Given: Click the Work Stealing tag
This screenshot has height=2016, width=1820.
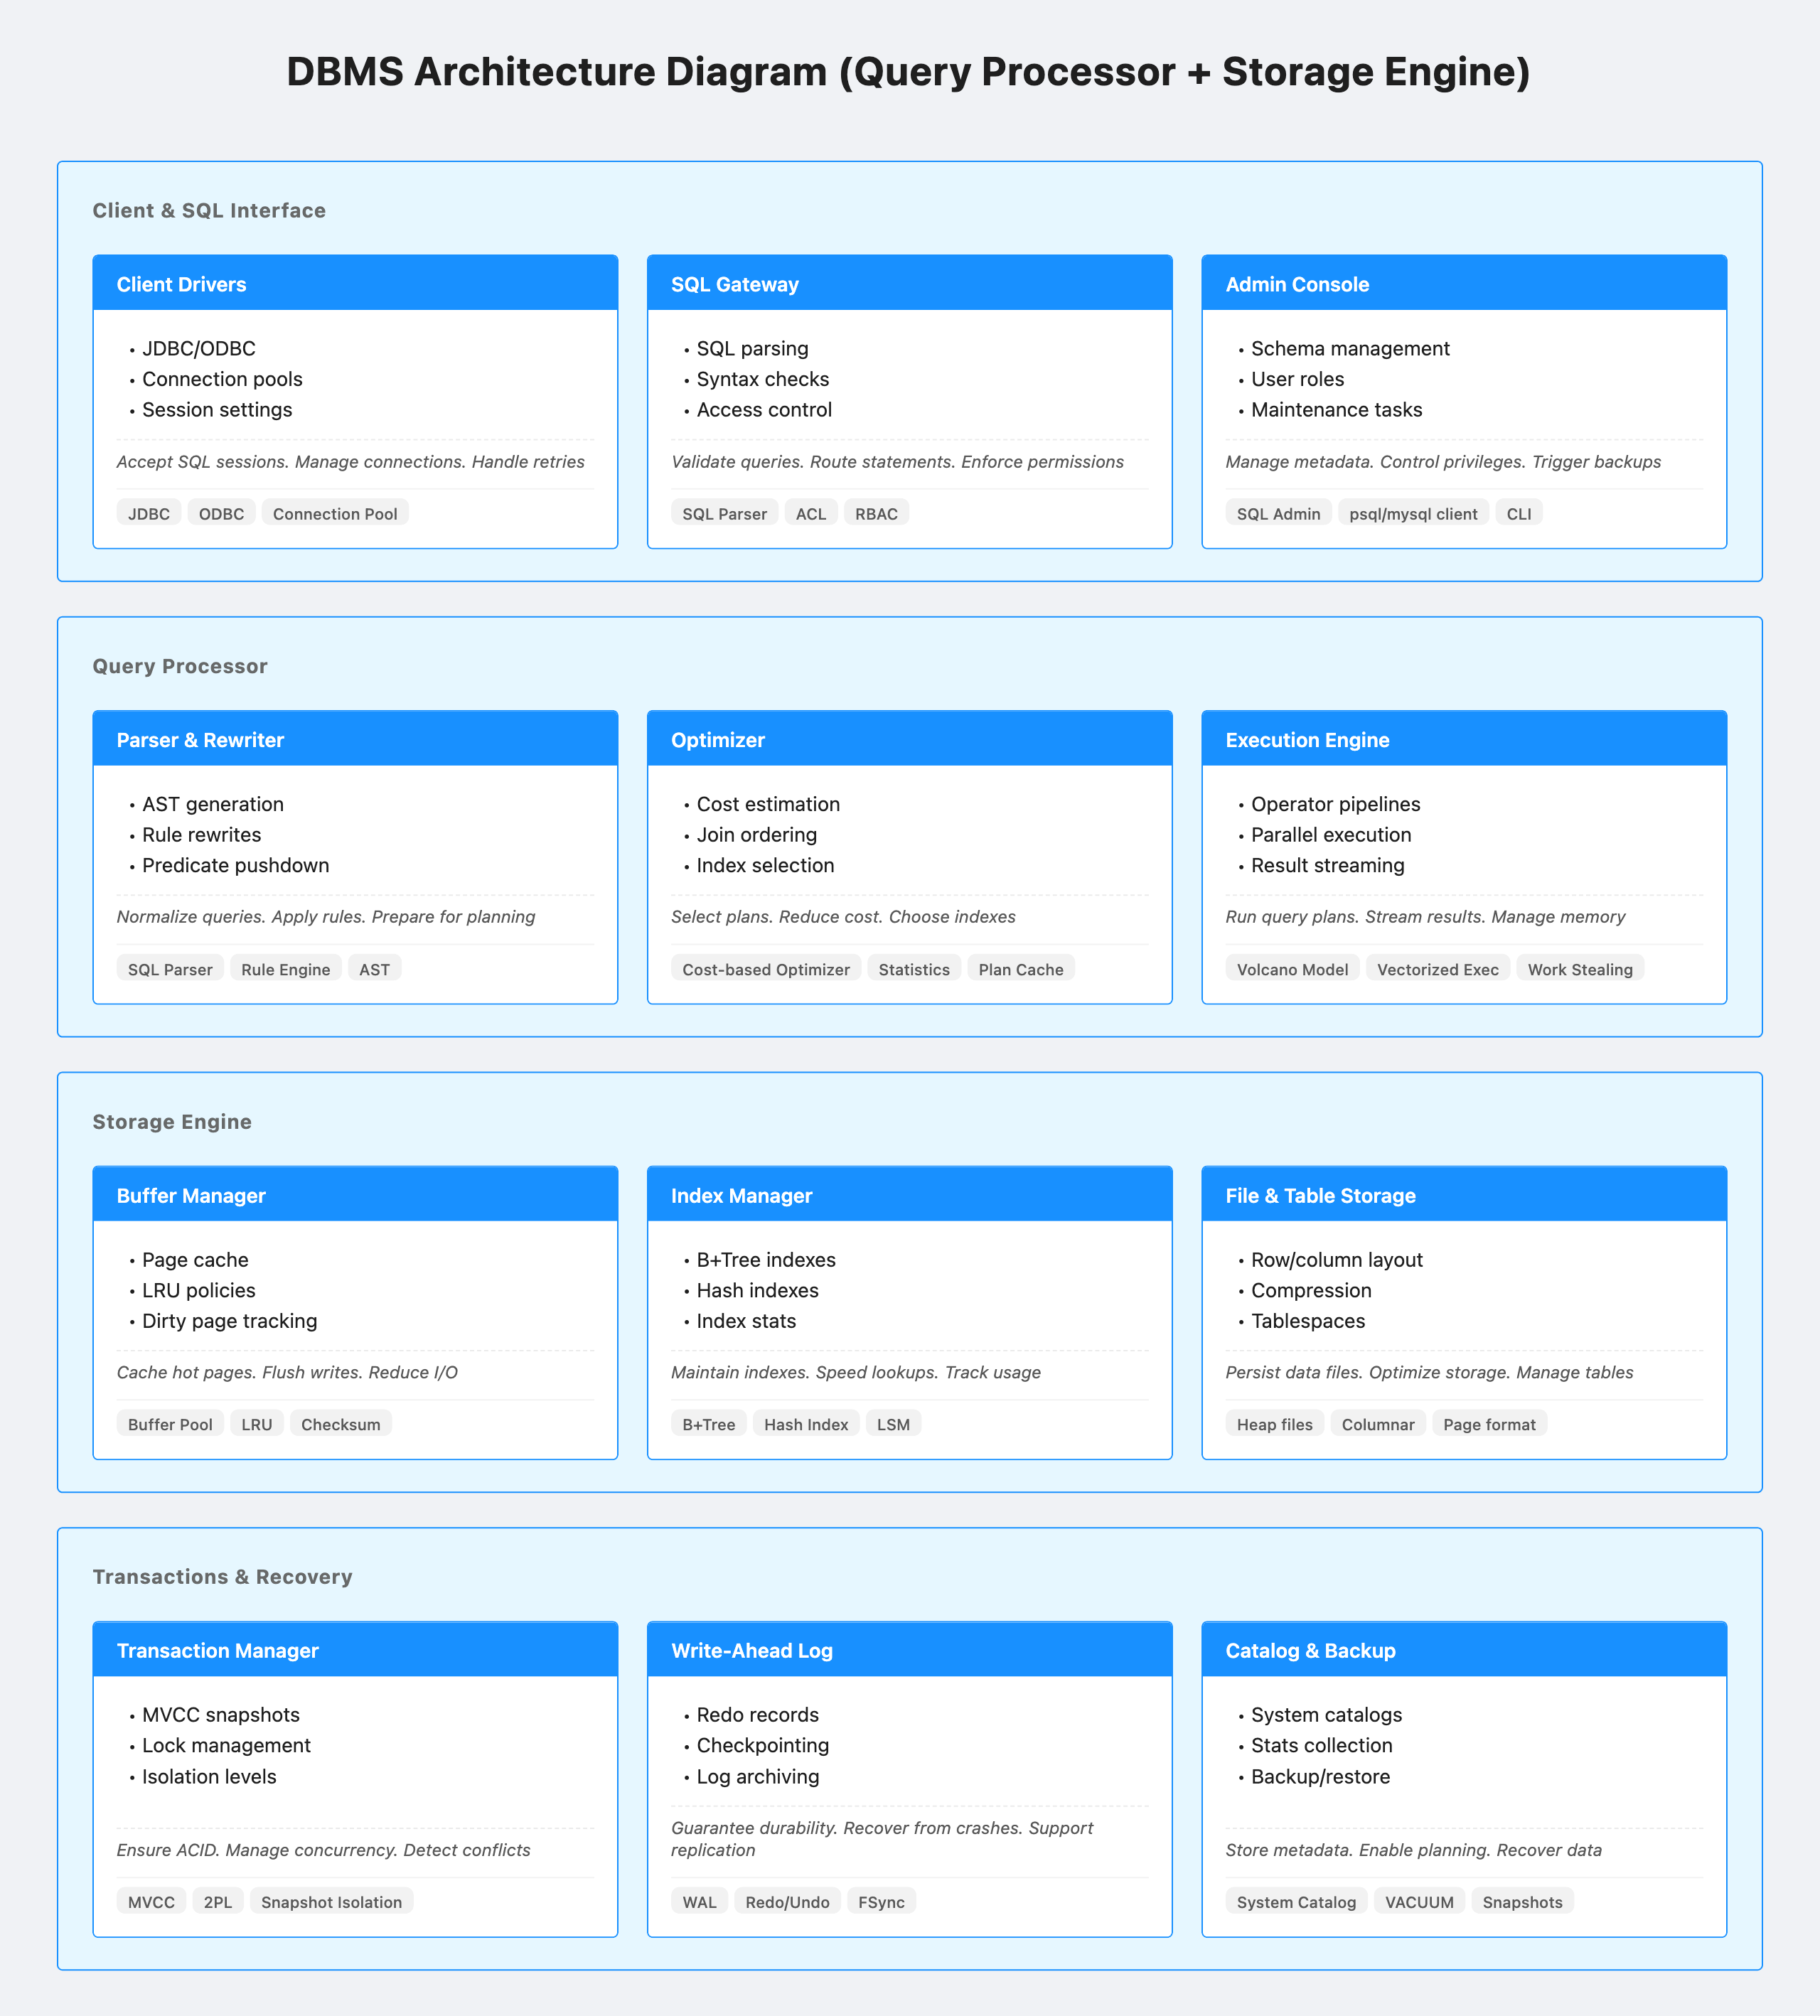Looking at the screenshot, I should pyautogui.click(x=1579, y=969).
